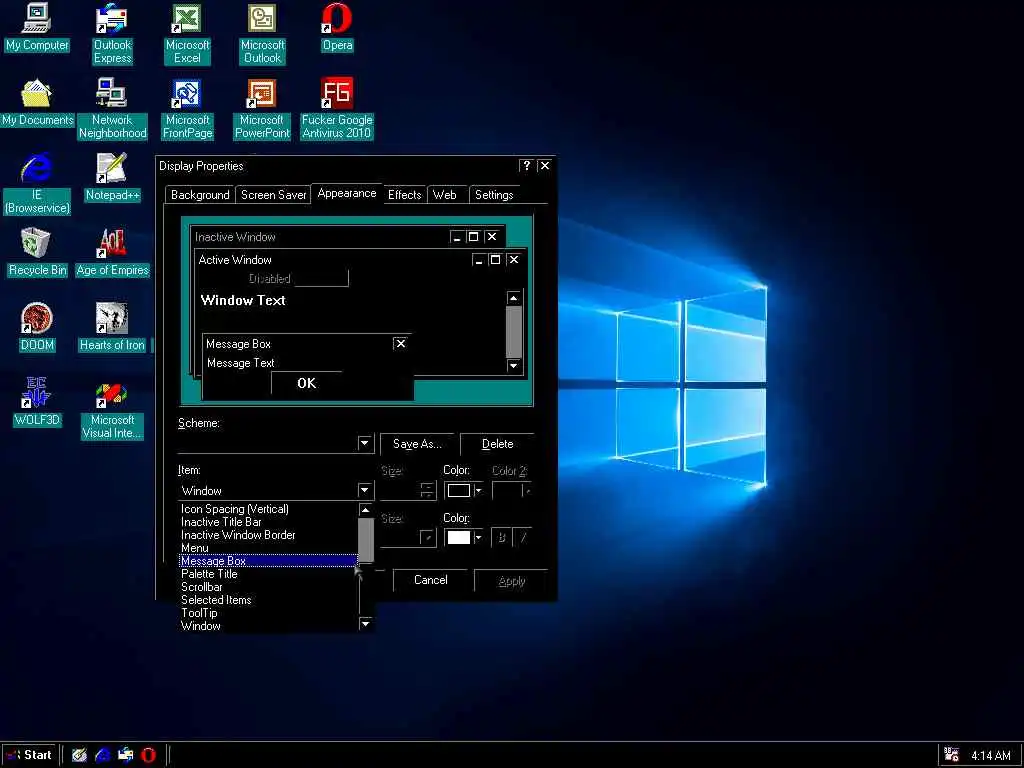Image resolution: width=1024 pixels, height=768 pixels.
Task: Open the Recycle Bin icon
Action: pyautogui.click(x=37, y=253)
